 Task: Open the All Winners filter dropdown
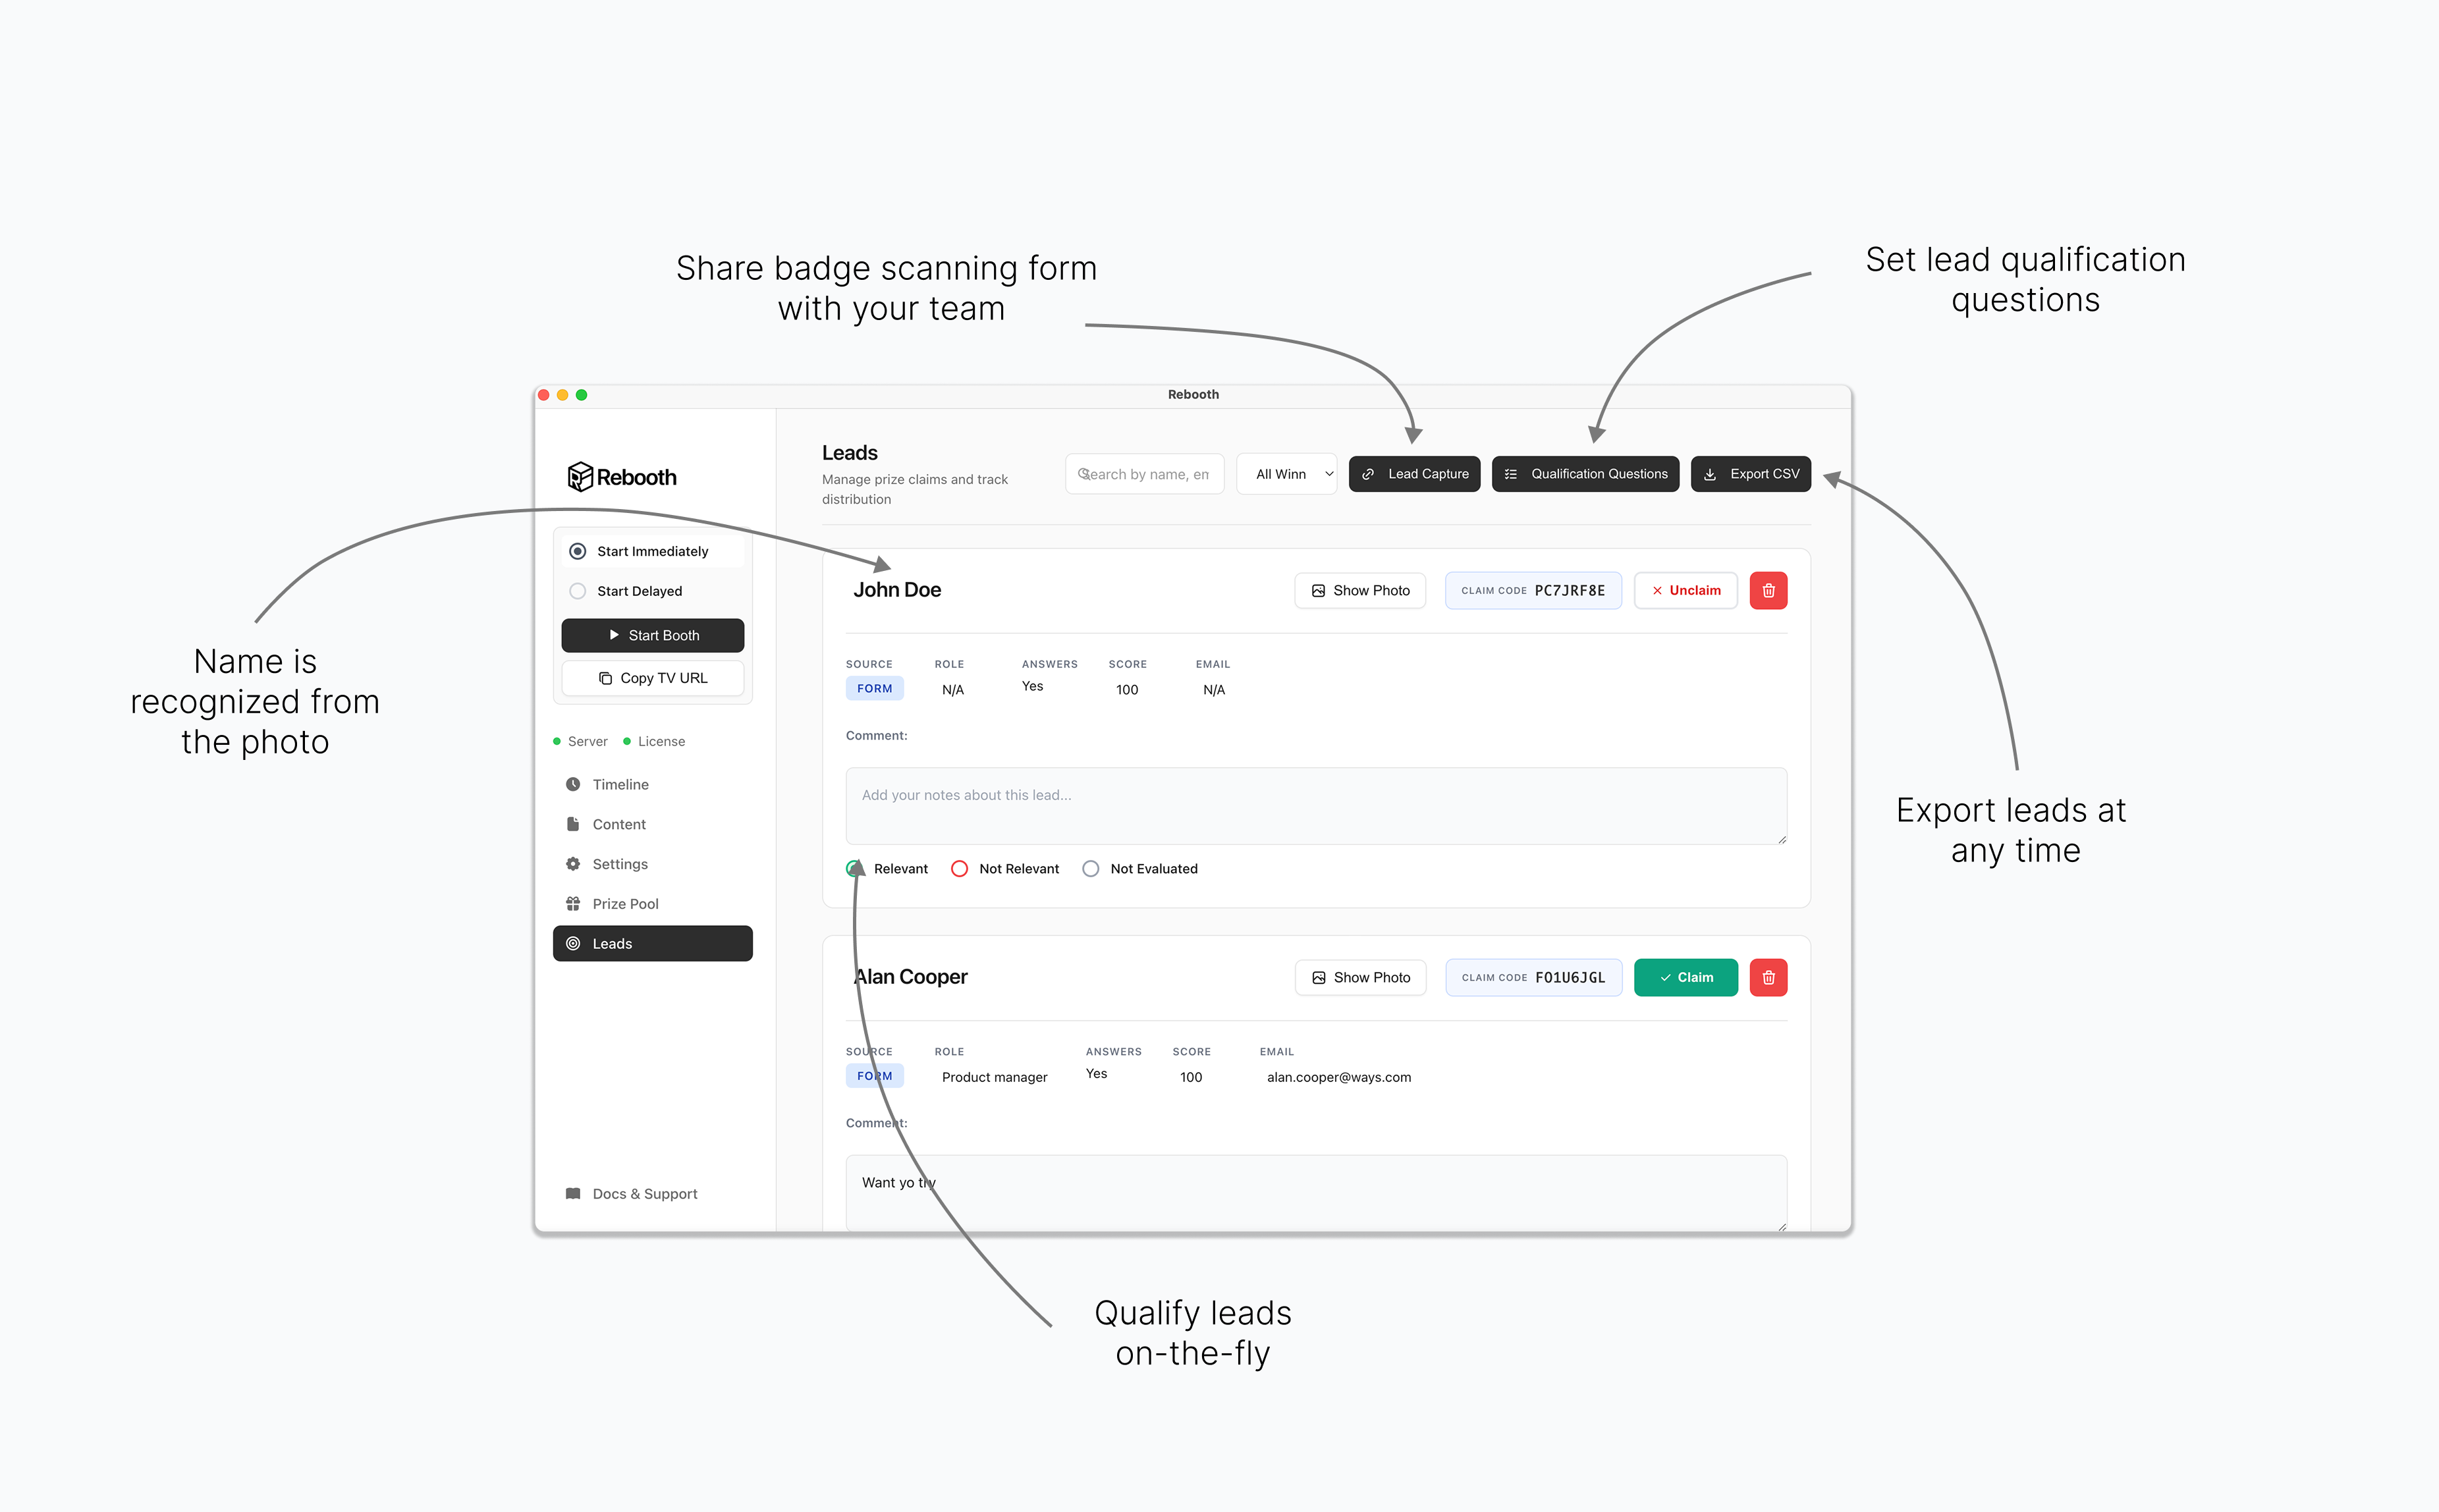(1287, 473)
